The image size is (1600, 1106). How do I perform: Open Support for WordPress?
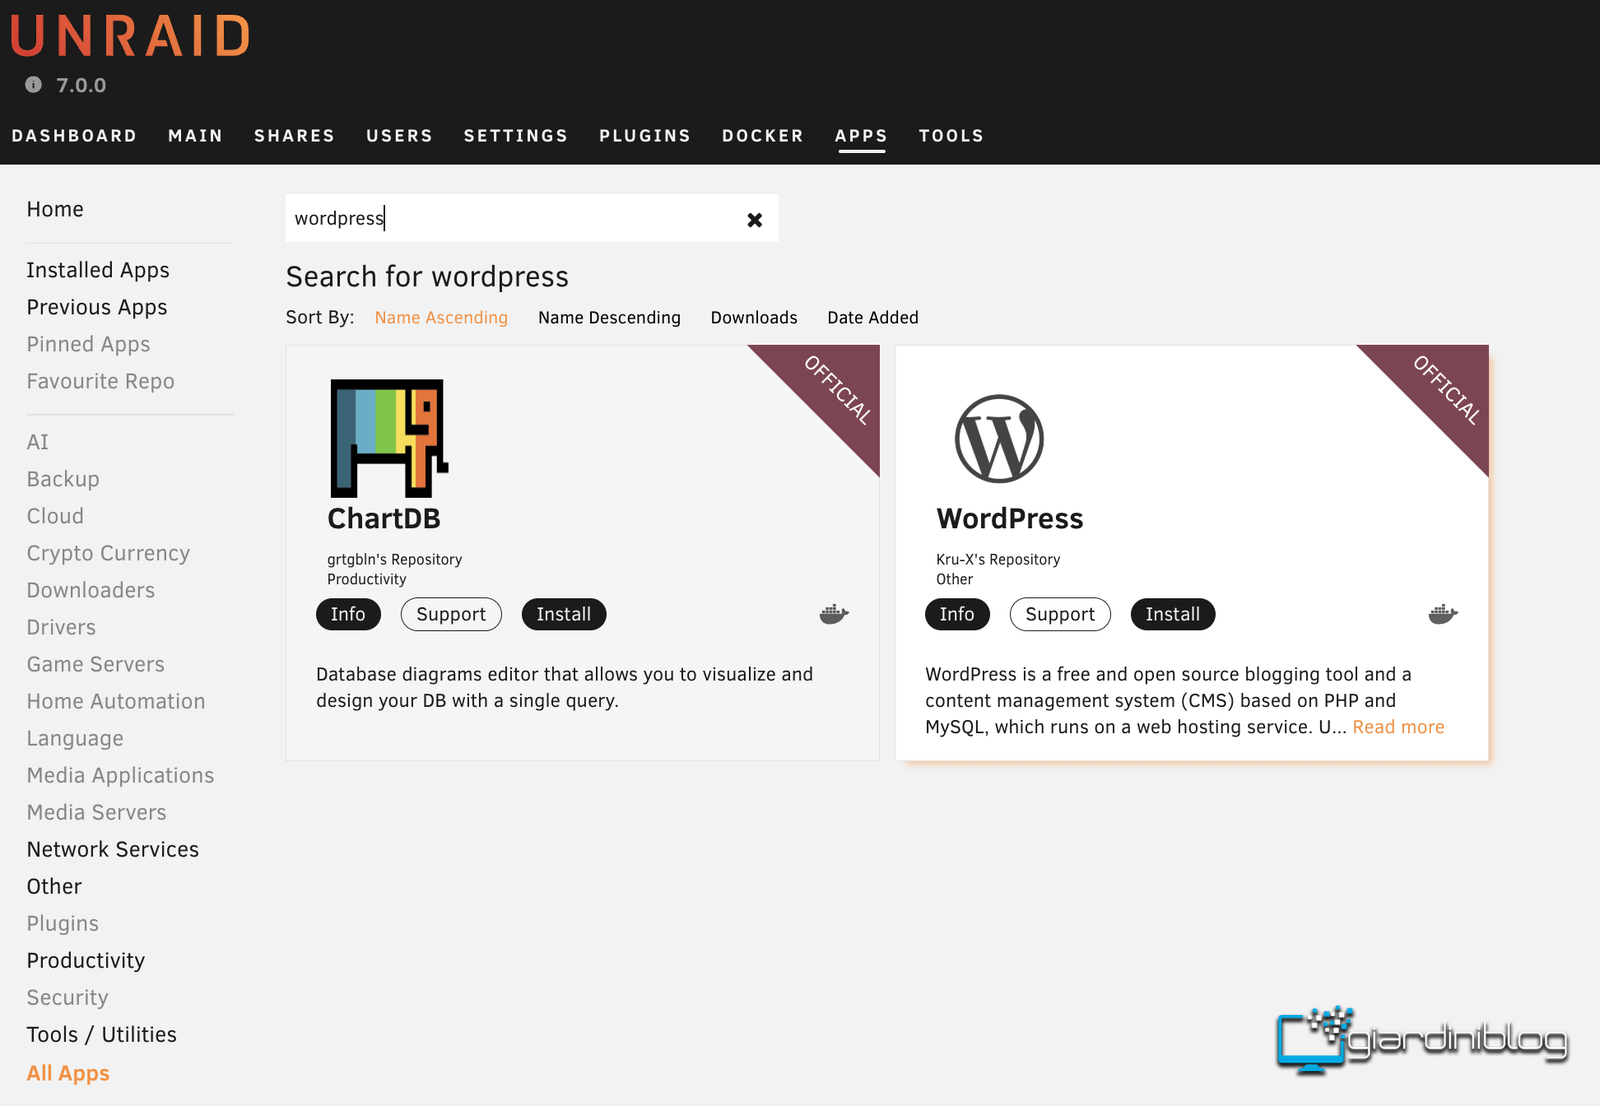click(1060, 614)
